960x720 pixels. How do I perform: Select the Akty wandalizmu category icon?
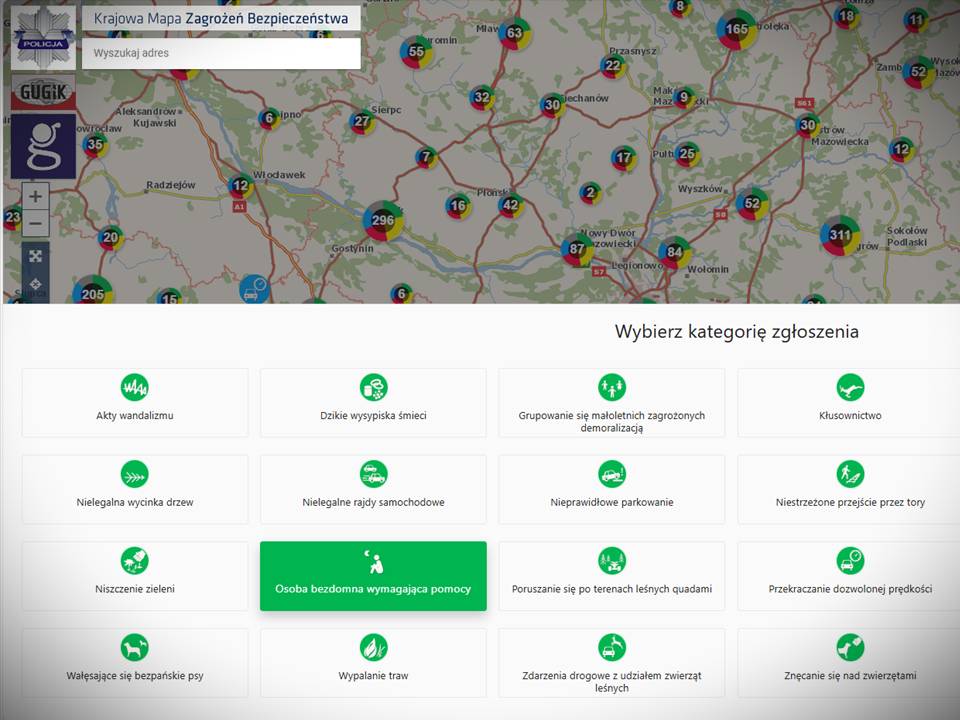click(135, 388)
